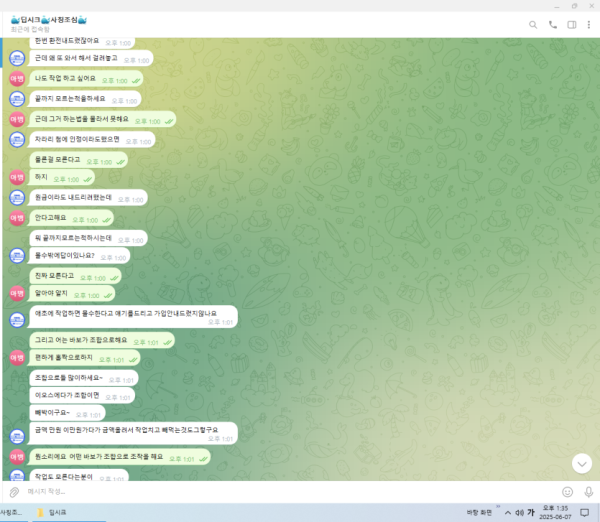Screen dimensions: 600x522
Task: Toggle the right side panel icon
Action: [572, 25]
